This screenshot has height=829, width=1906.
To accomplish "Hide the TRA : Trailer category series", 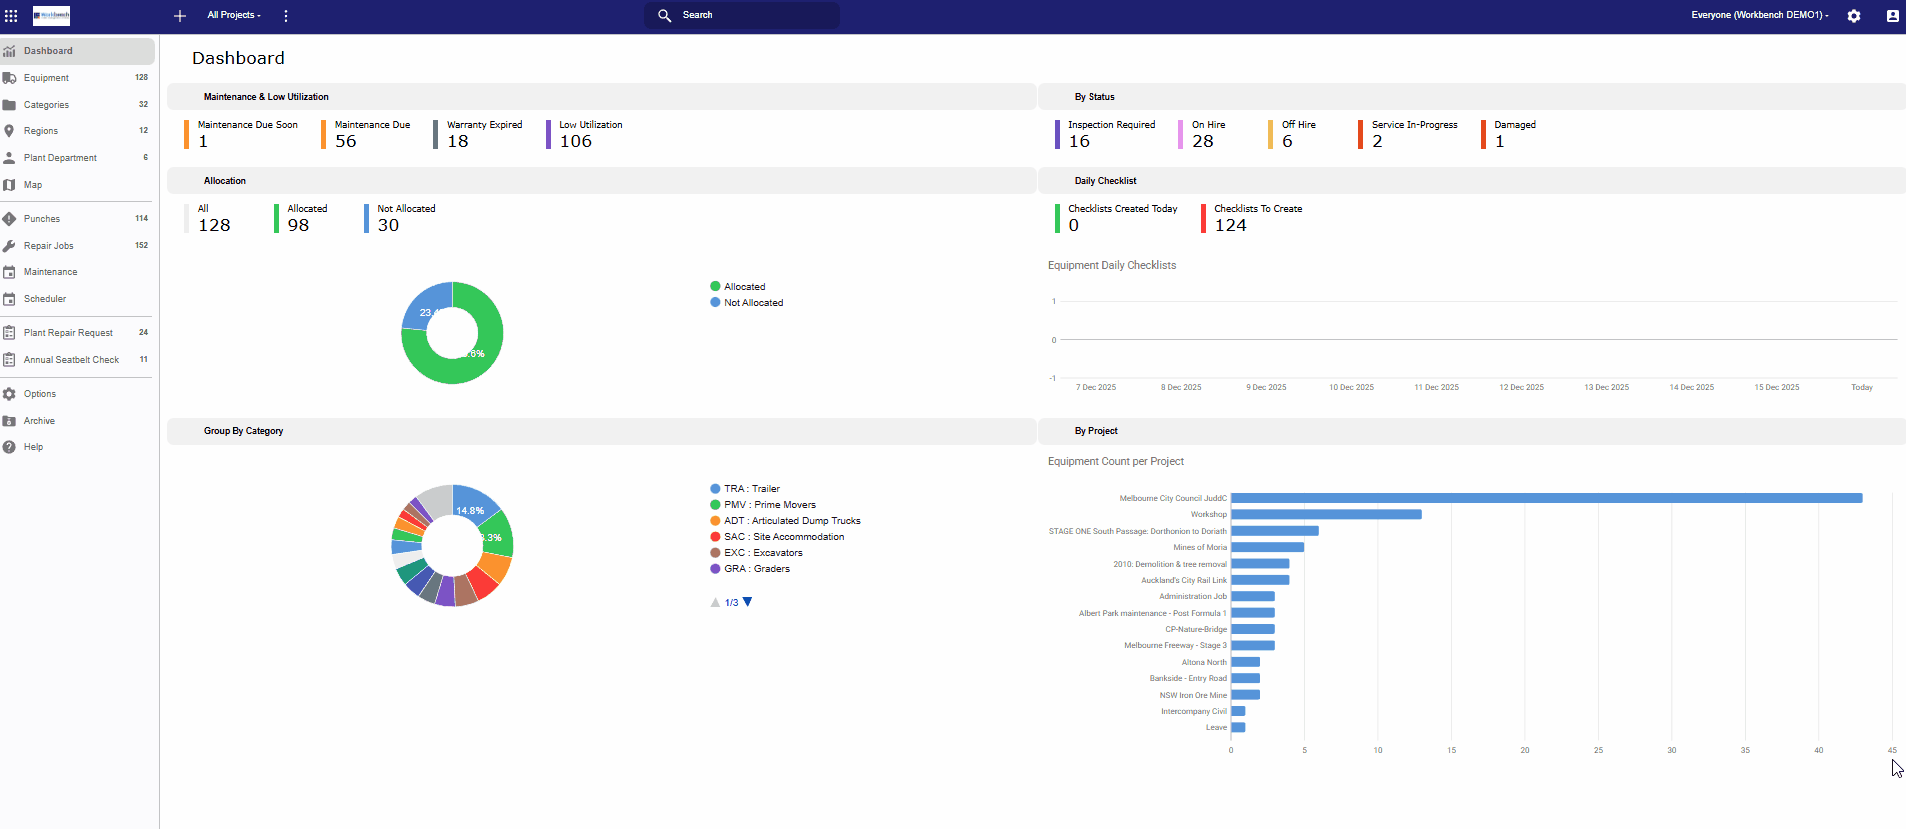I will coord(745,489).
